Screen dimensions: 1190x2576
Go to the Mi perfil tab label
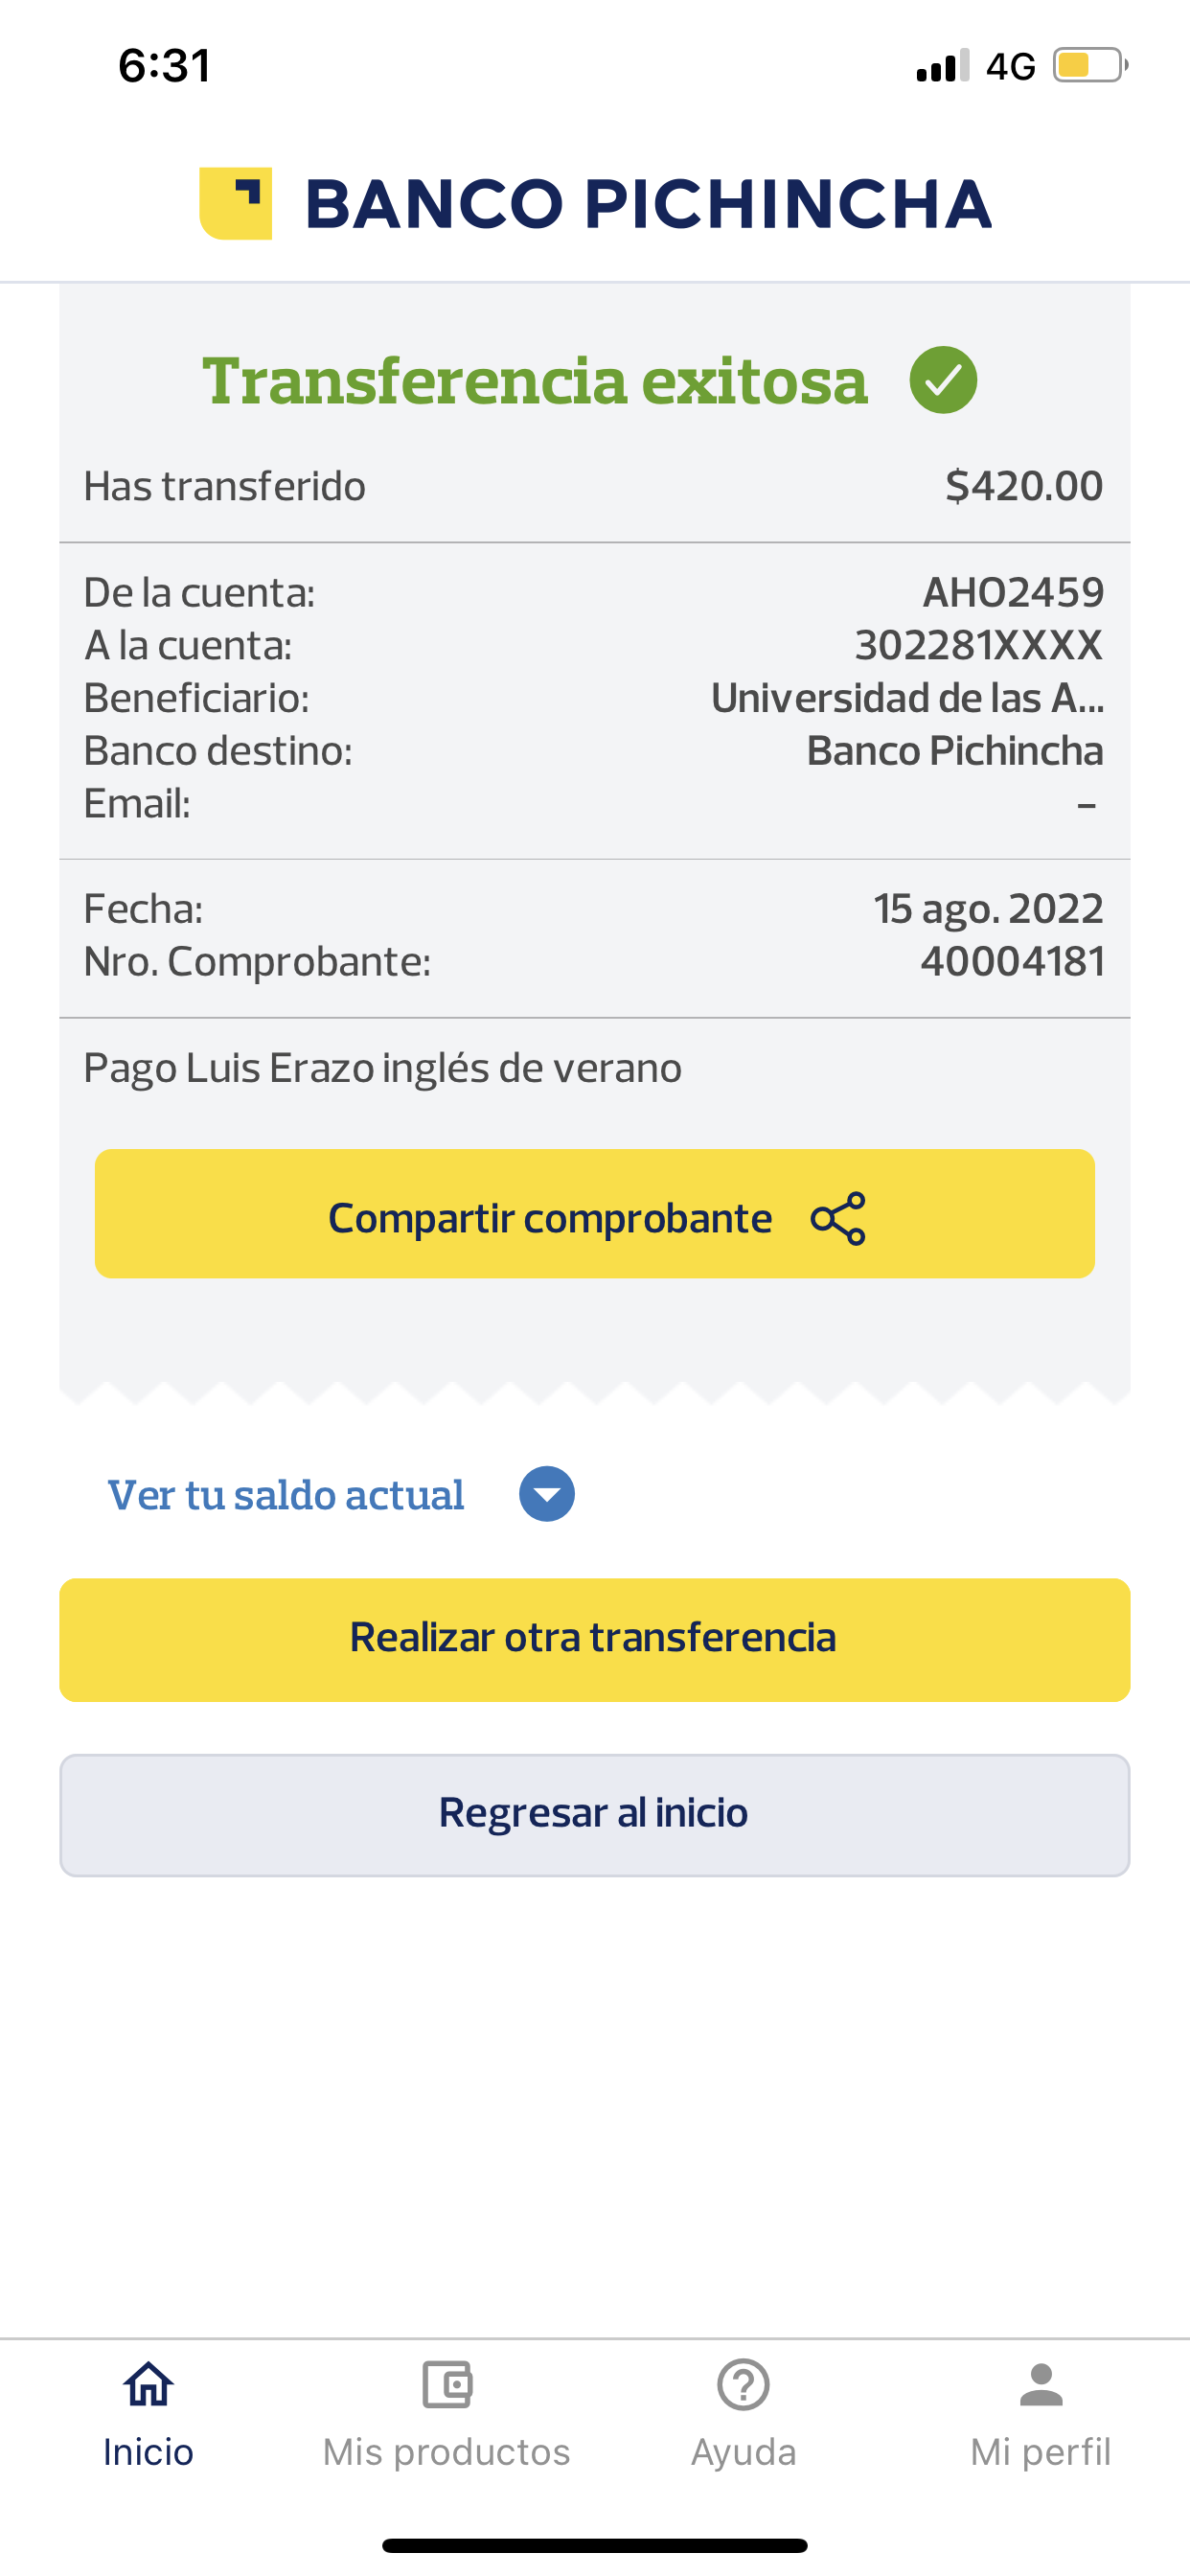coord(1041,2452)
